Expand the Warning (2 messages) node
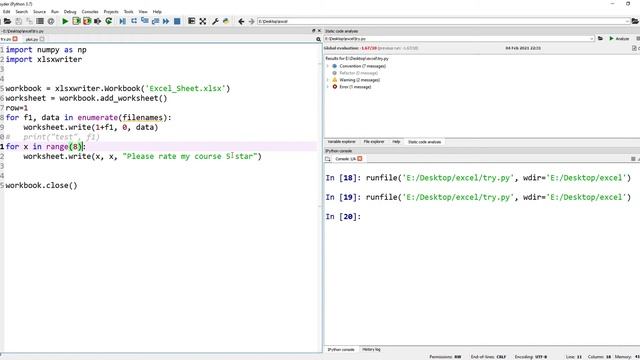 tap(328, 80)
